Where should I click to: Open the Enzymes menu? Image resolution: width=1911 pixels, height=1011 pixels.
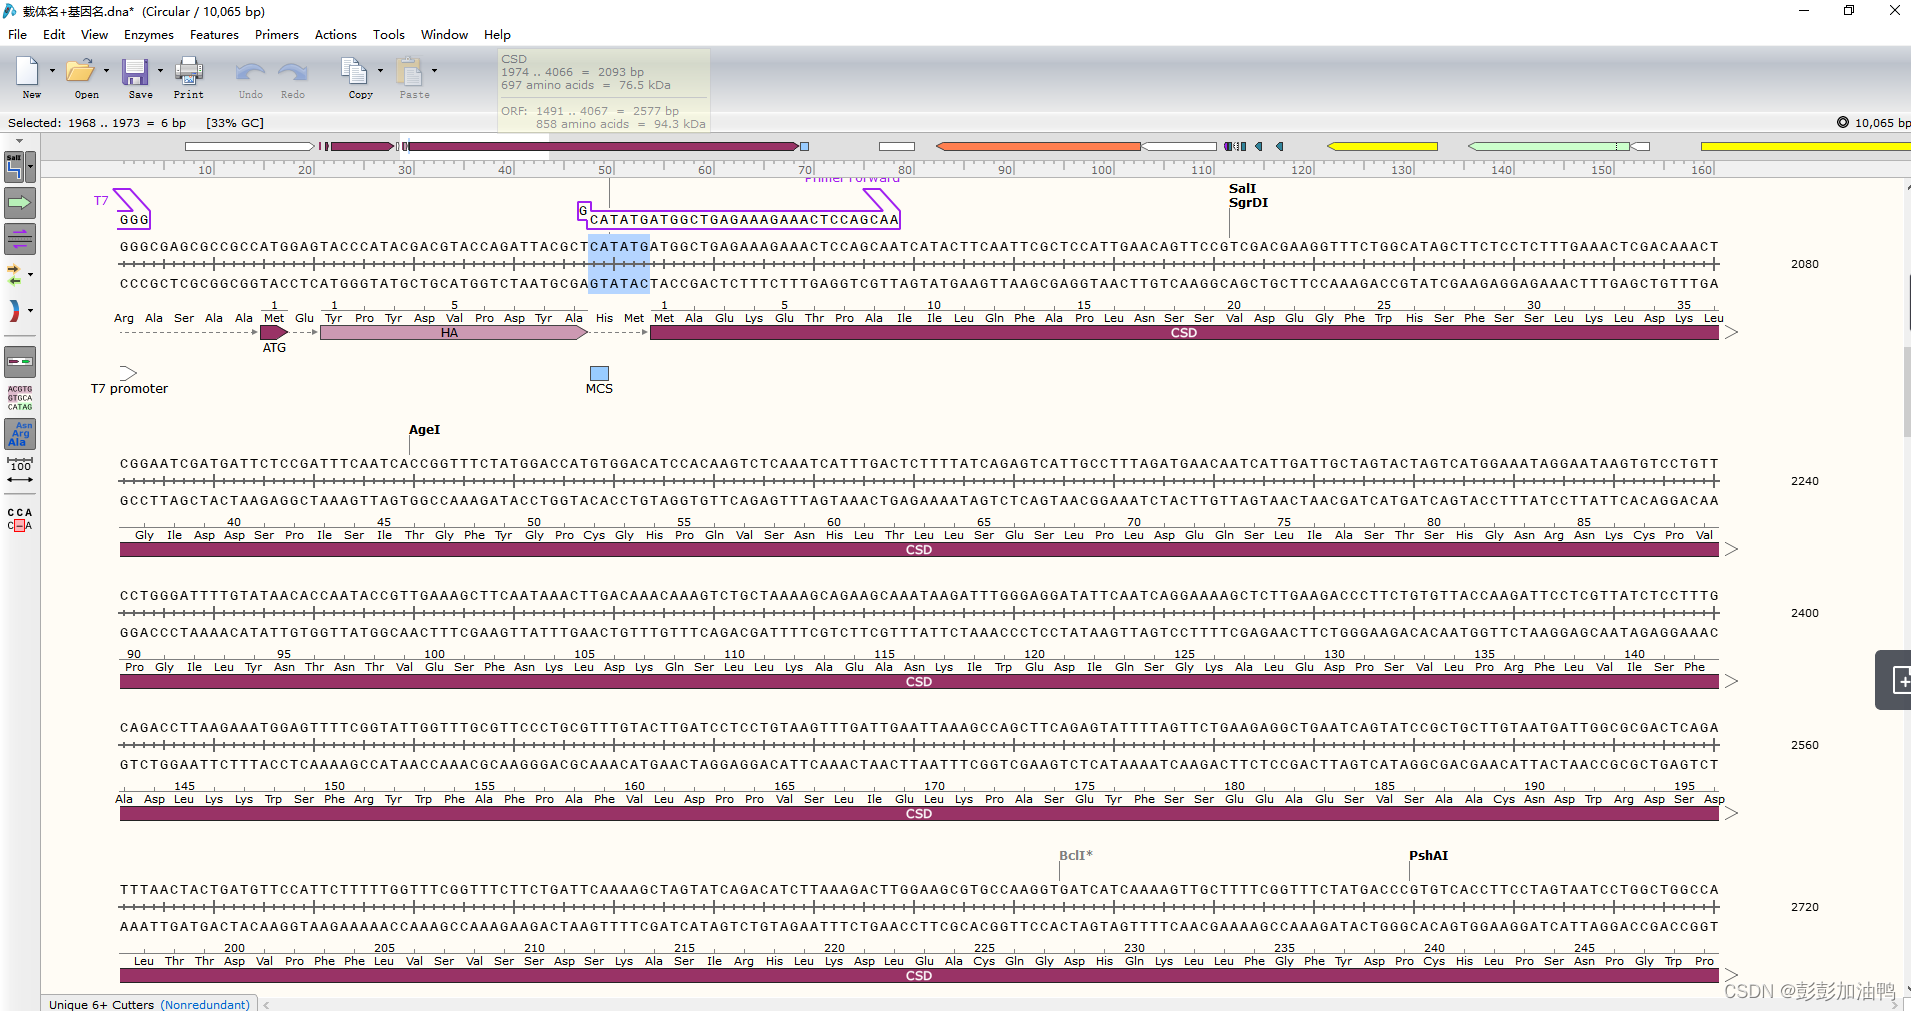[x=149, y=34]
